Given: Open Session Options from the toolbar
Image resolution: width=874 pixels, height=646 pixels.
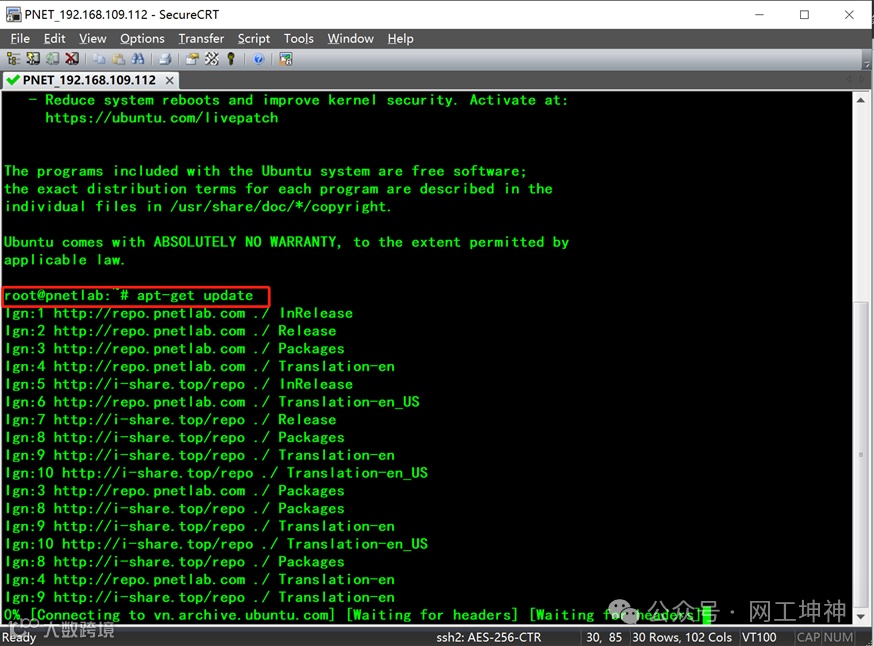Looking at the screenshot, I should tap(192, 59).
